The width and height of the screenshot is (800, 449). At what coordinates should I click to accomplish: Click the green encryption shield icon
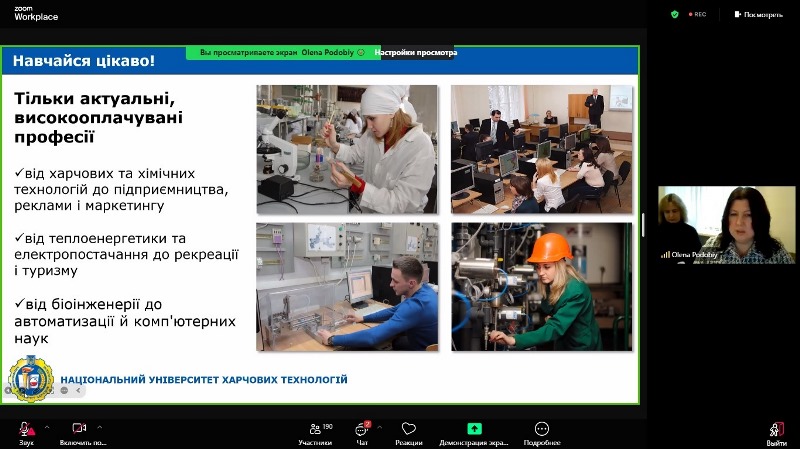pos(675,14)
